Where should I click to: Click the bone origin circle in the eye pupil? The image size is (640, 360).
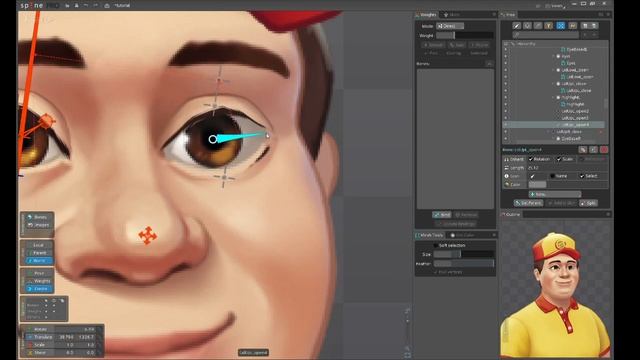tap(213, 140)
